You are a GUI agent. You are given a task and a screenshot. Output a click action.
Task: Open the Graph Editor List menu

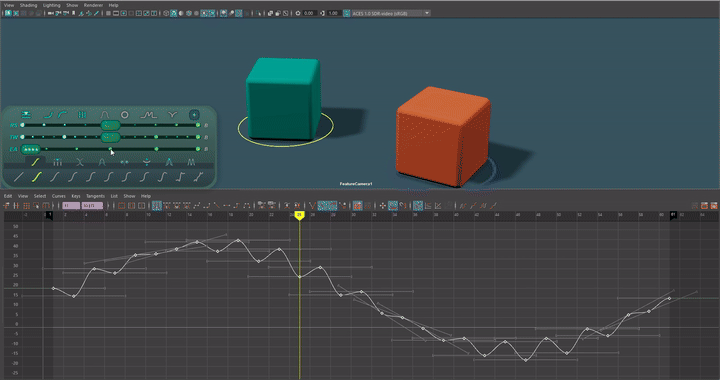[x=114, y=196]
